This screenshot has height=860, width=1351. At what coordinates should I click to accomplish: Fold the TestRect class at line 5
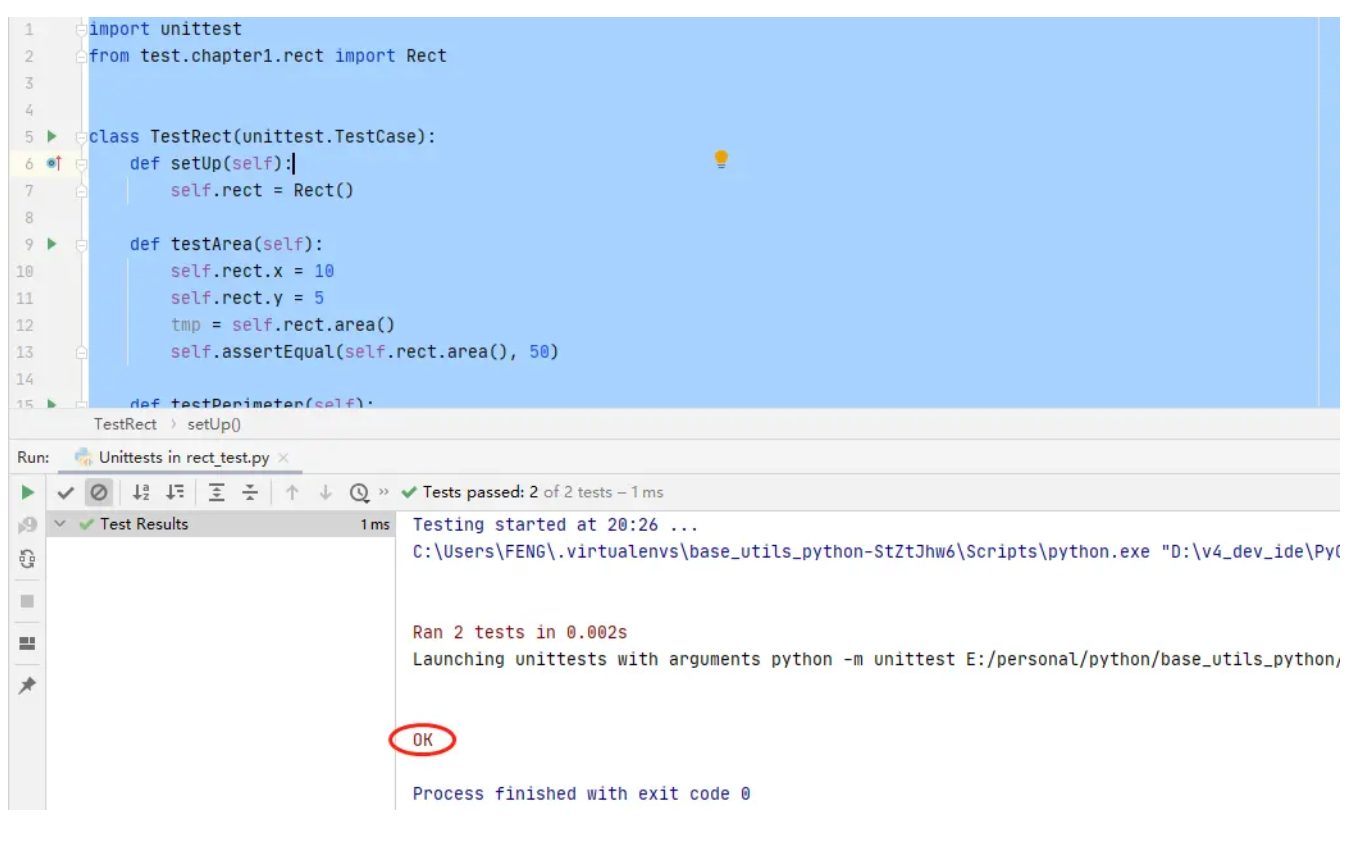(x=82, y=136)
